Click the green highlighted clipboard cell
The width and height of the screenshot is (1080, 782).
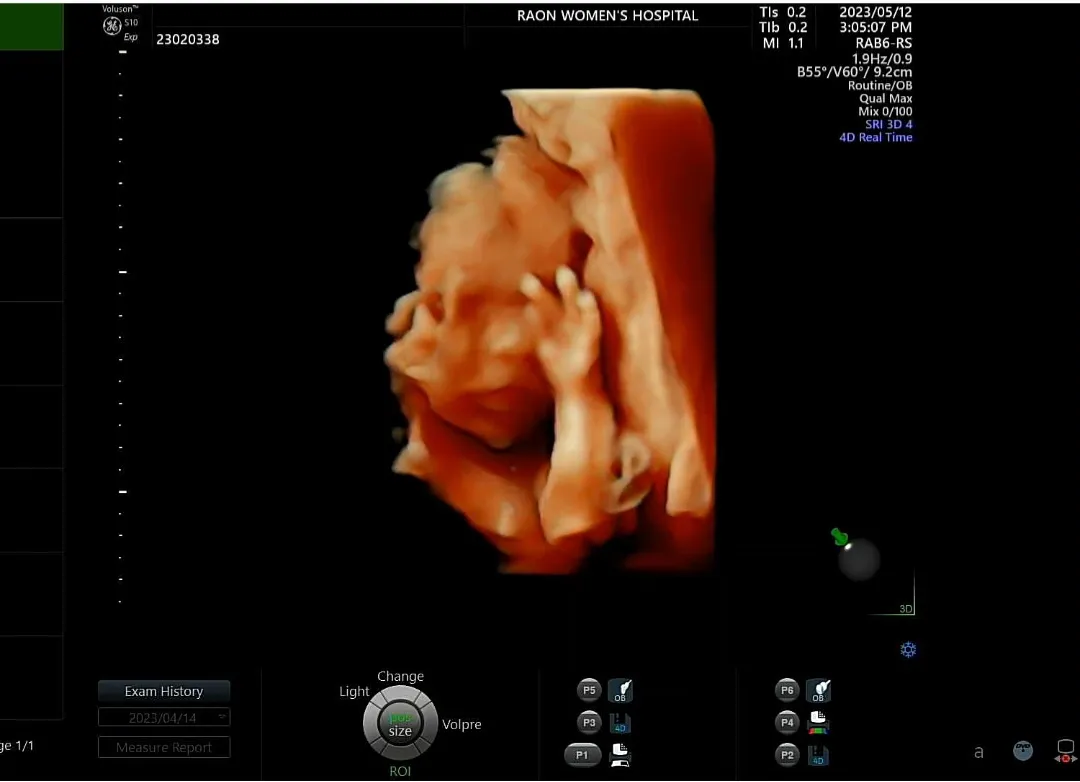(x=31, y=26)
